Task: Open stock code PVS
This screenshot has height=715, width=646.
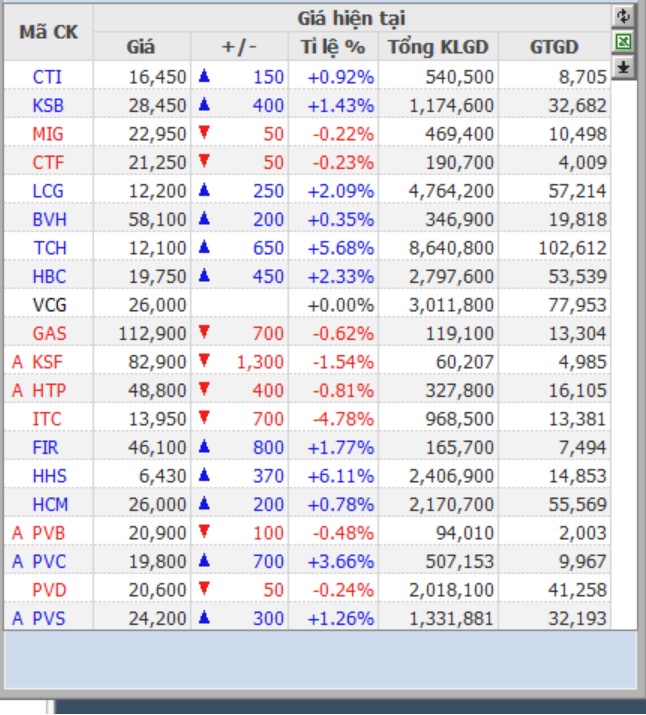Action: (x=49, y=618)
